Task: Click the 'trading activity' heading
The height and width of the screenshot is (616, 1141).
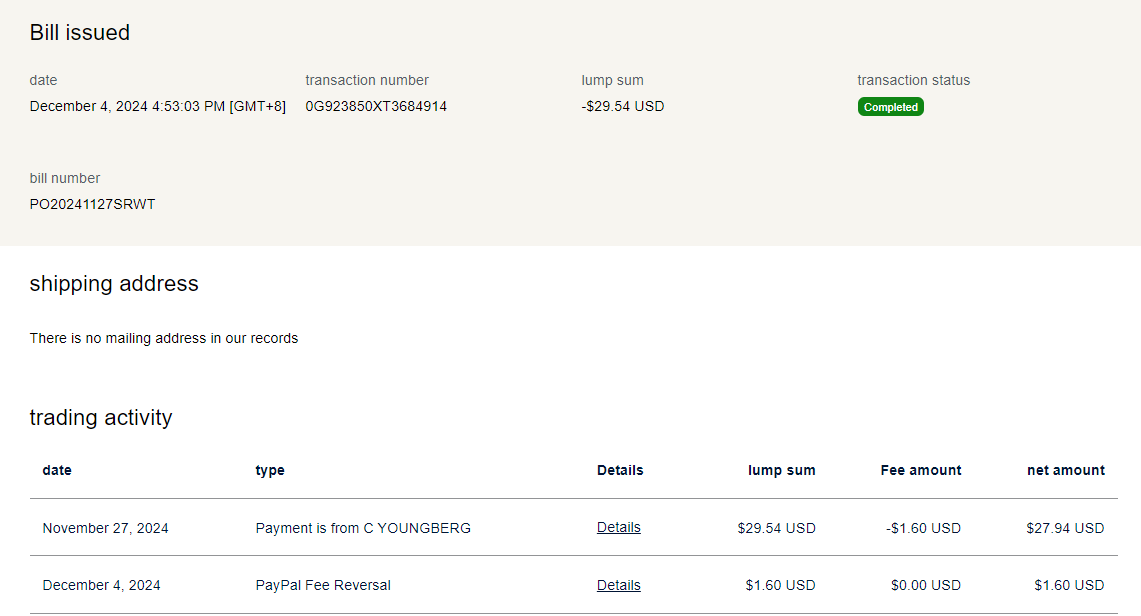Action: [x=101, y=417]
